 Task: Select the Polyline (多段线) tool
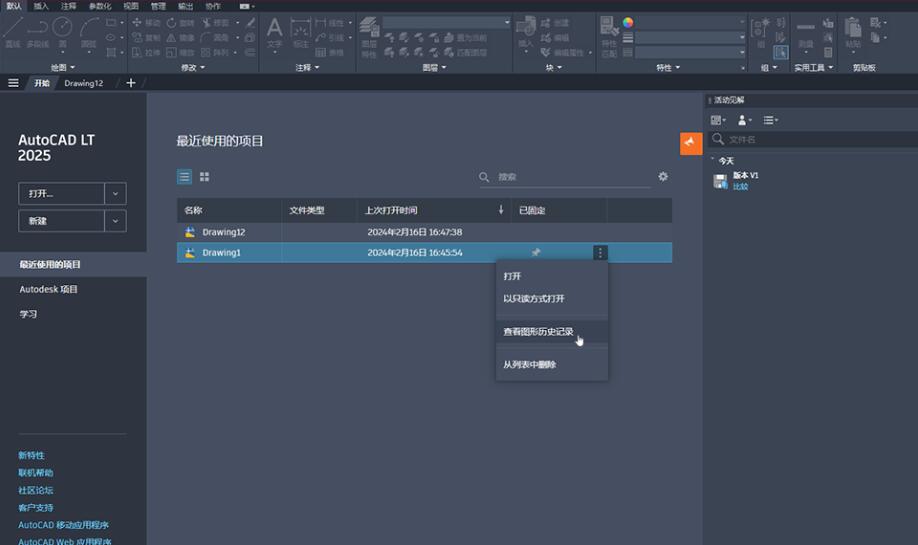pos(37,31)
